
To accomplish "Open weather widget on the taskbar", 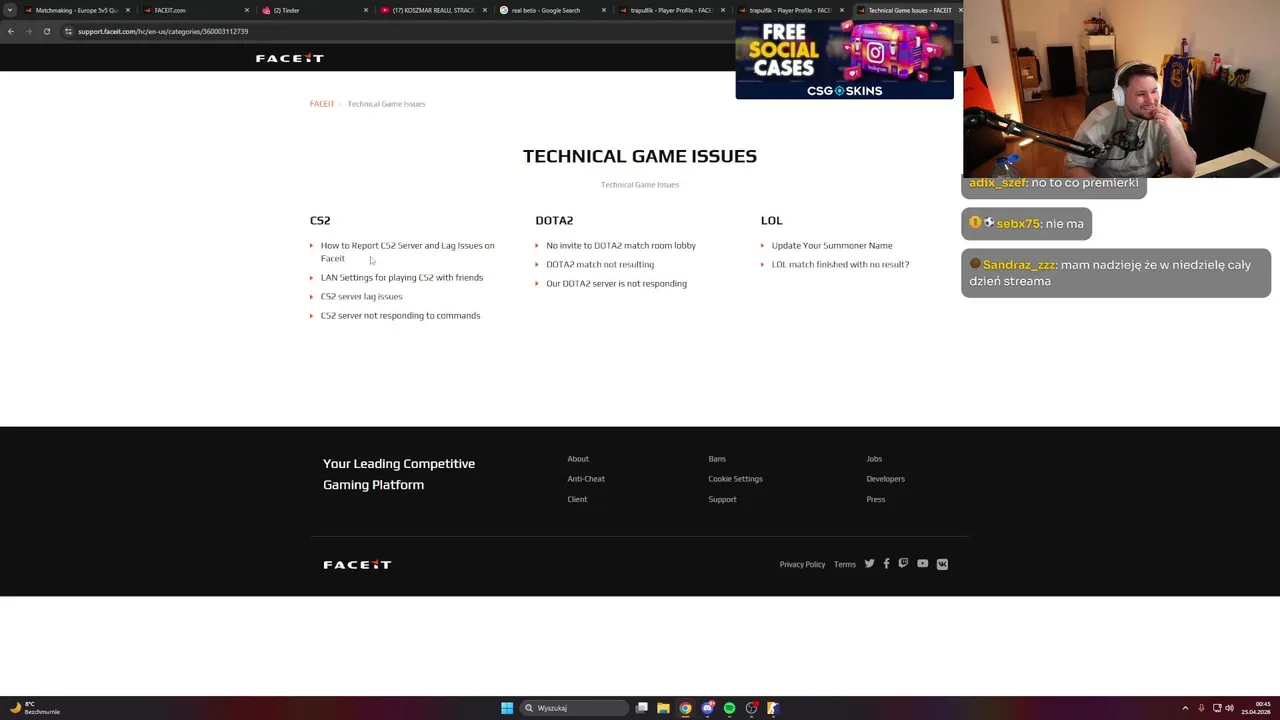I will [35, 708].
